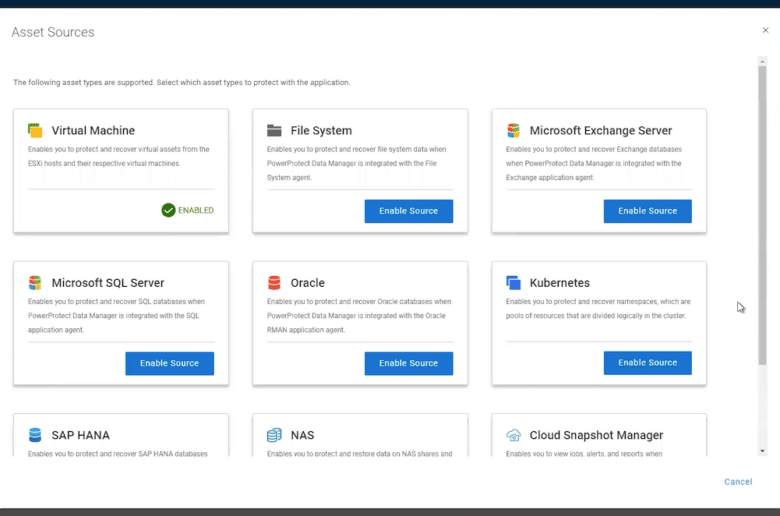
Task: Enable Source for File System
Action: [x=408, y=211]
